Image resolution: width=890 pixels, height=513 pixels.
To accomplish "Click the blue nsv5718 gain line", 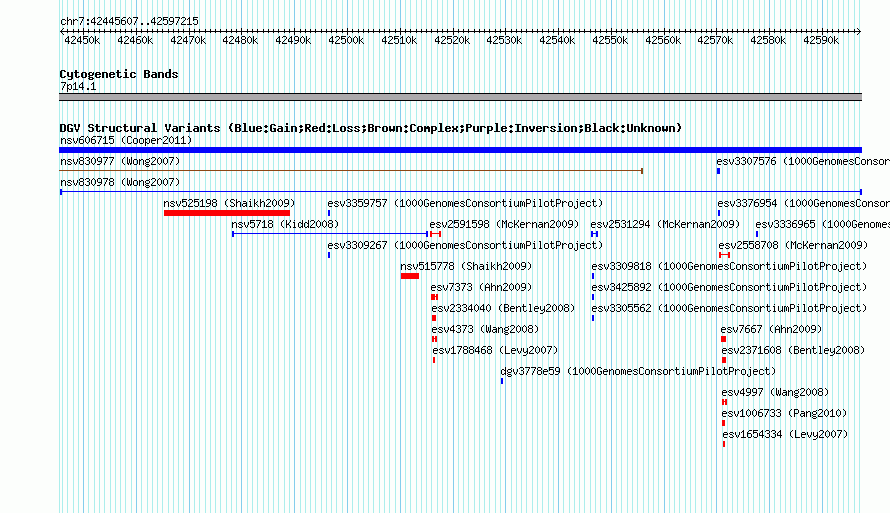I will (x=330, y=234).
